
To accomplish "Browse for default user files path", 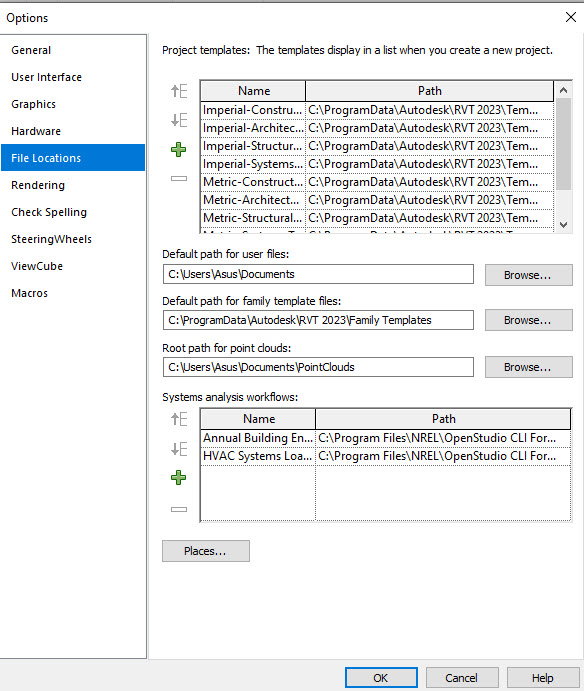I will [x=528, y=275].
